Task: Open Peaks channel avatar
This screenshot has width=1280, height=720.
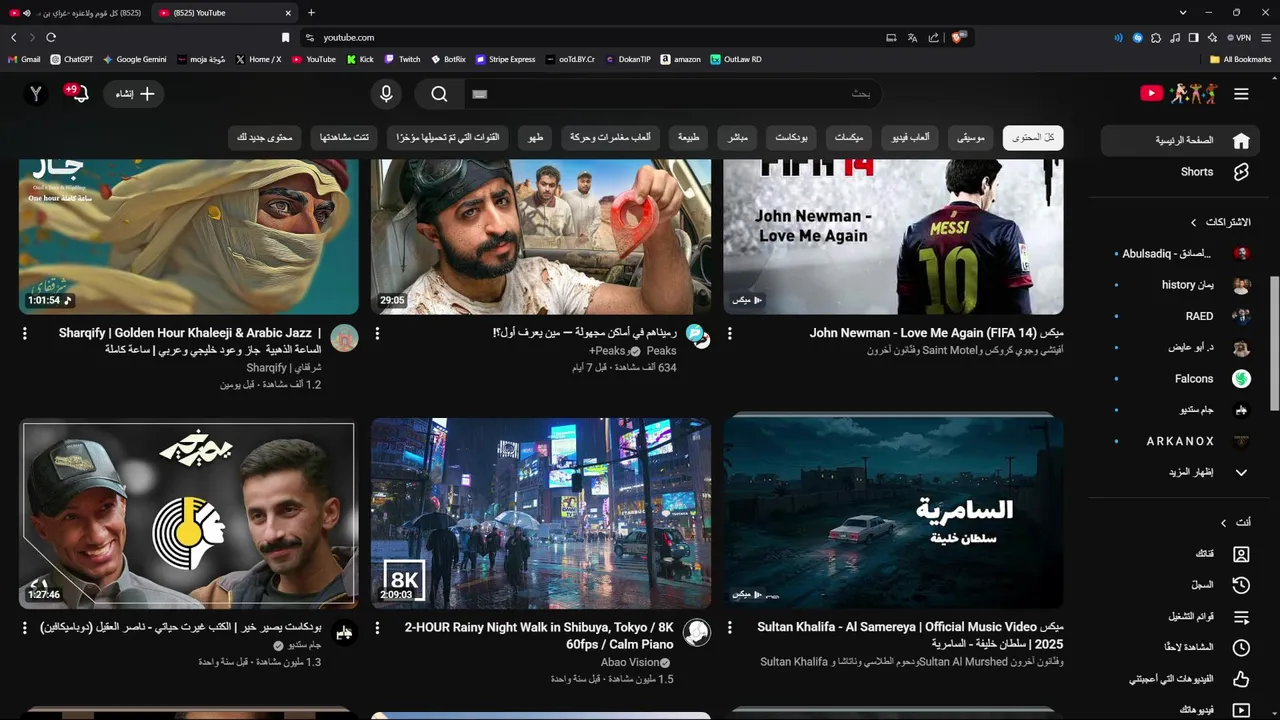Action: (x=697, y=337)
